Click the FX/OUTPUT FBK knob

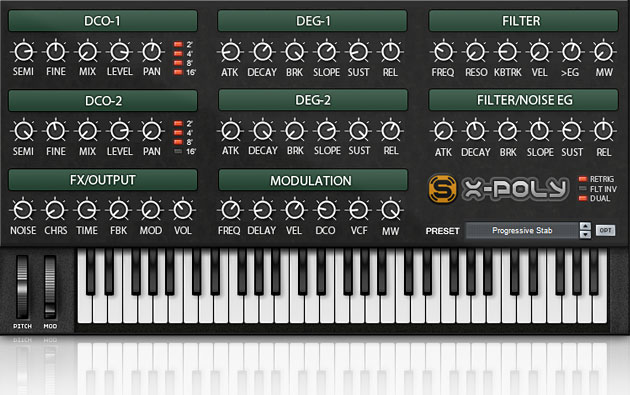(x=119, y=210)
